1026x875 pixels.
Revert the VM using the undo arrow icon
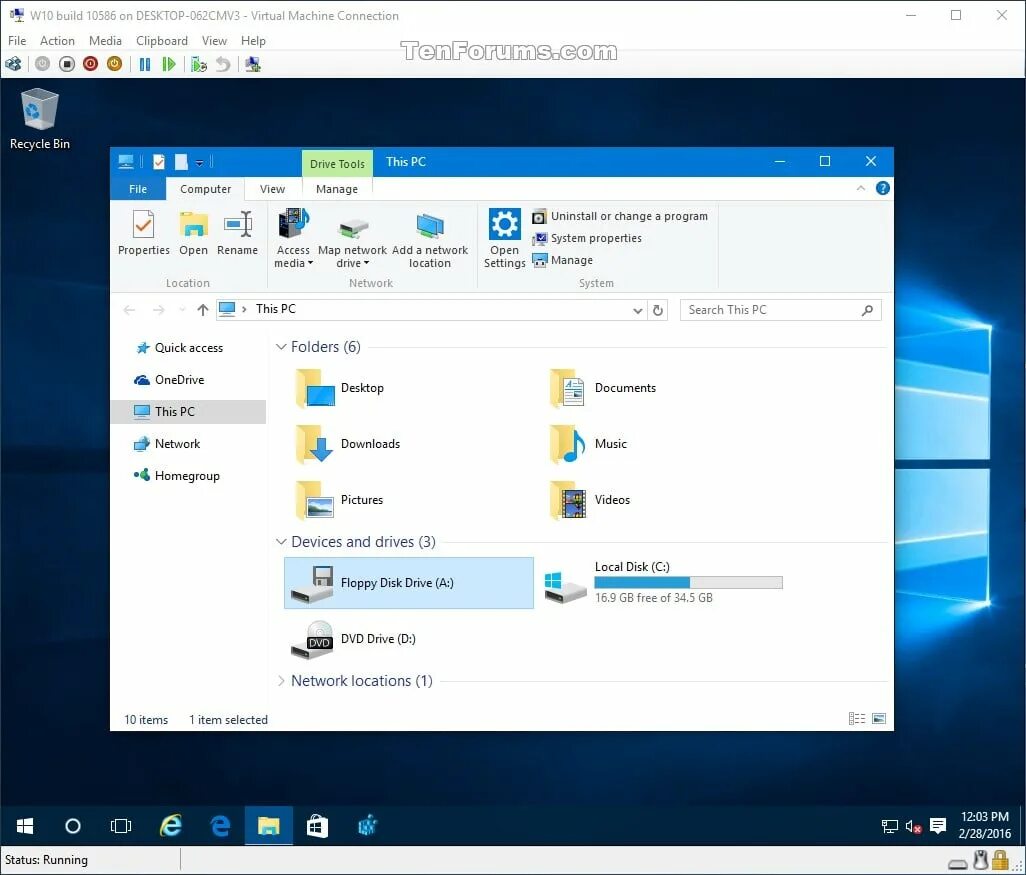[x=223, y=64]
